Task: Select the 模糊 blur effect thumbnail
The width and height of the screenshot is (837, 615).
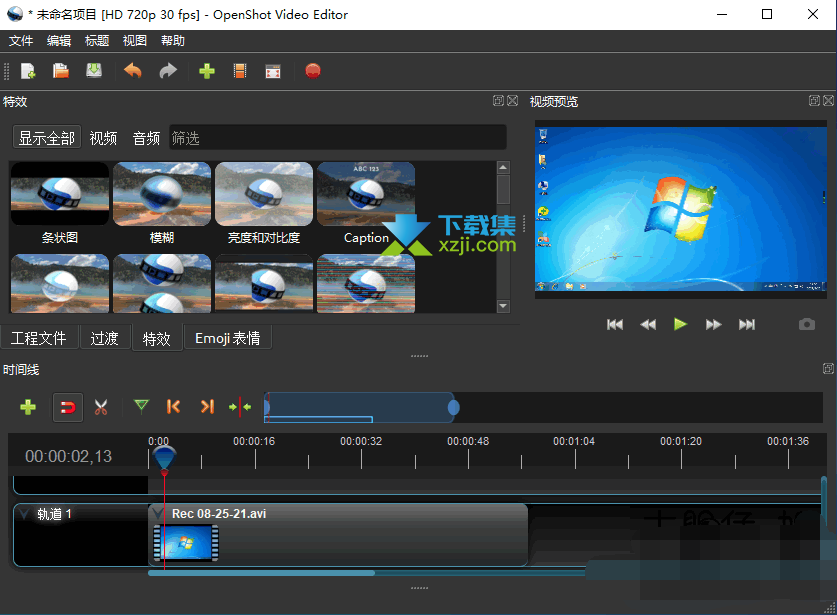Action: pos(162,193)
